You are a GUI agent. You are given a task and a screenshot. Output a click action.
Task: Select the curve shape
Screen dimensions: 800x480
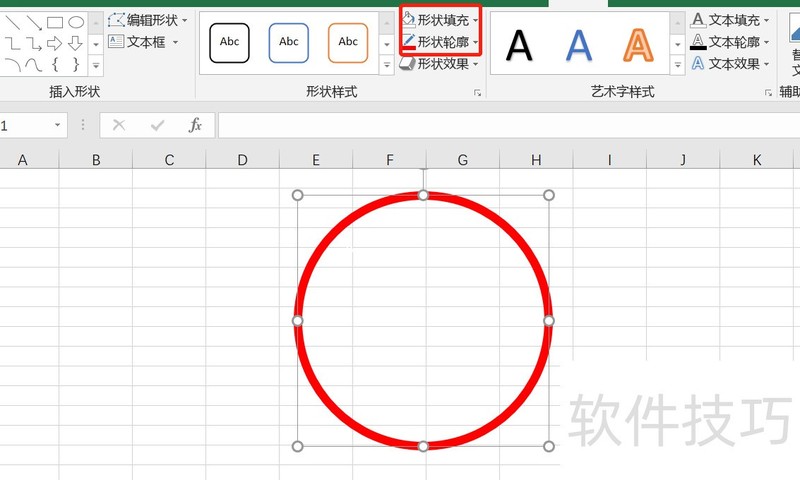coord(34,65)
